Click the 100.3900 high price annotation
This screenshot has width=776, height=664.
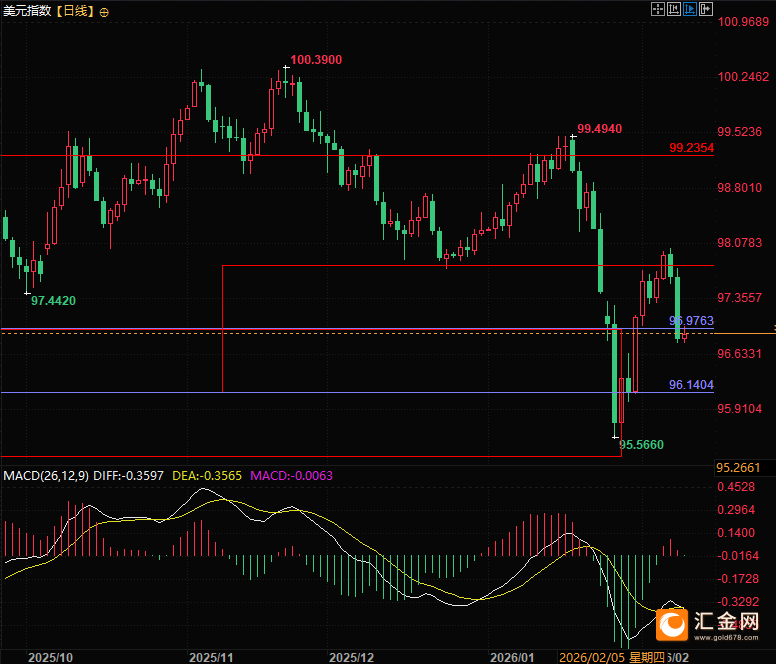coord(316,60)
